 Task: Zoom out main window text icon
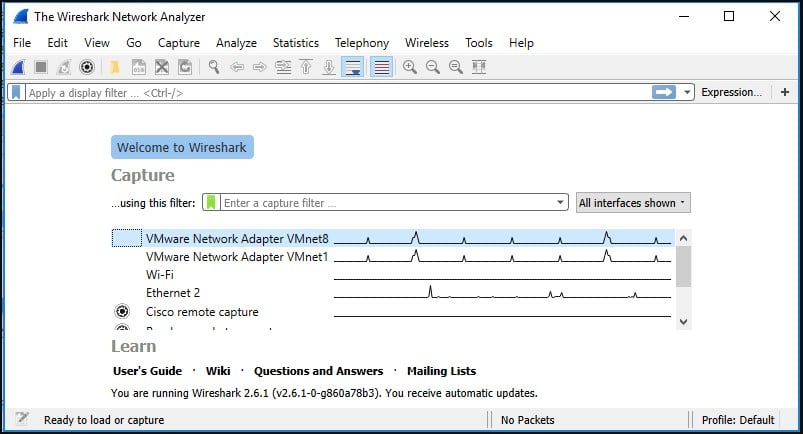coord(433,67)
